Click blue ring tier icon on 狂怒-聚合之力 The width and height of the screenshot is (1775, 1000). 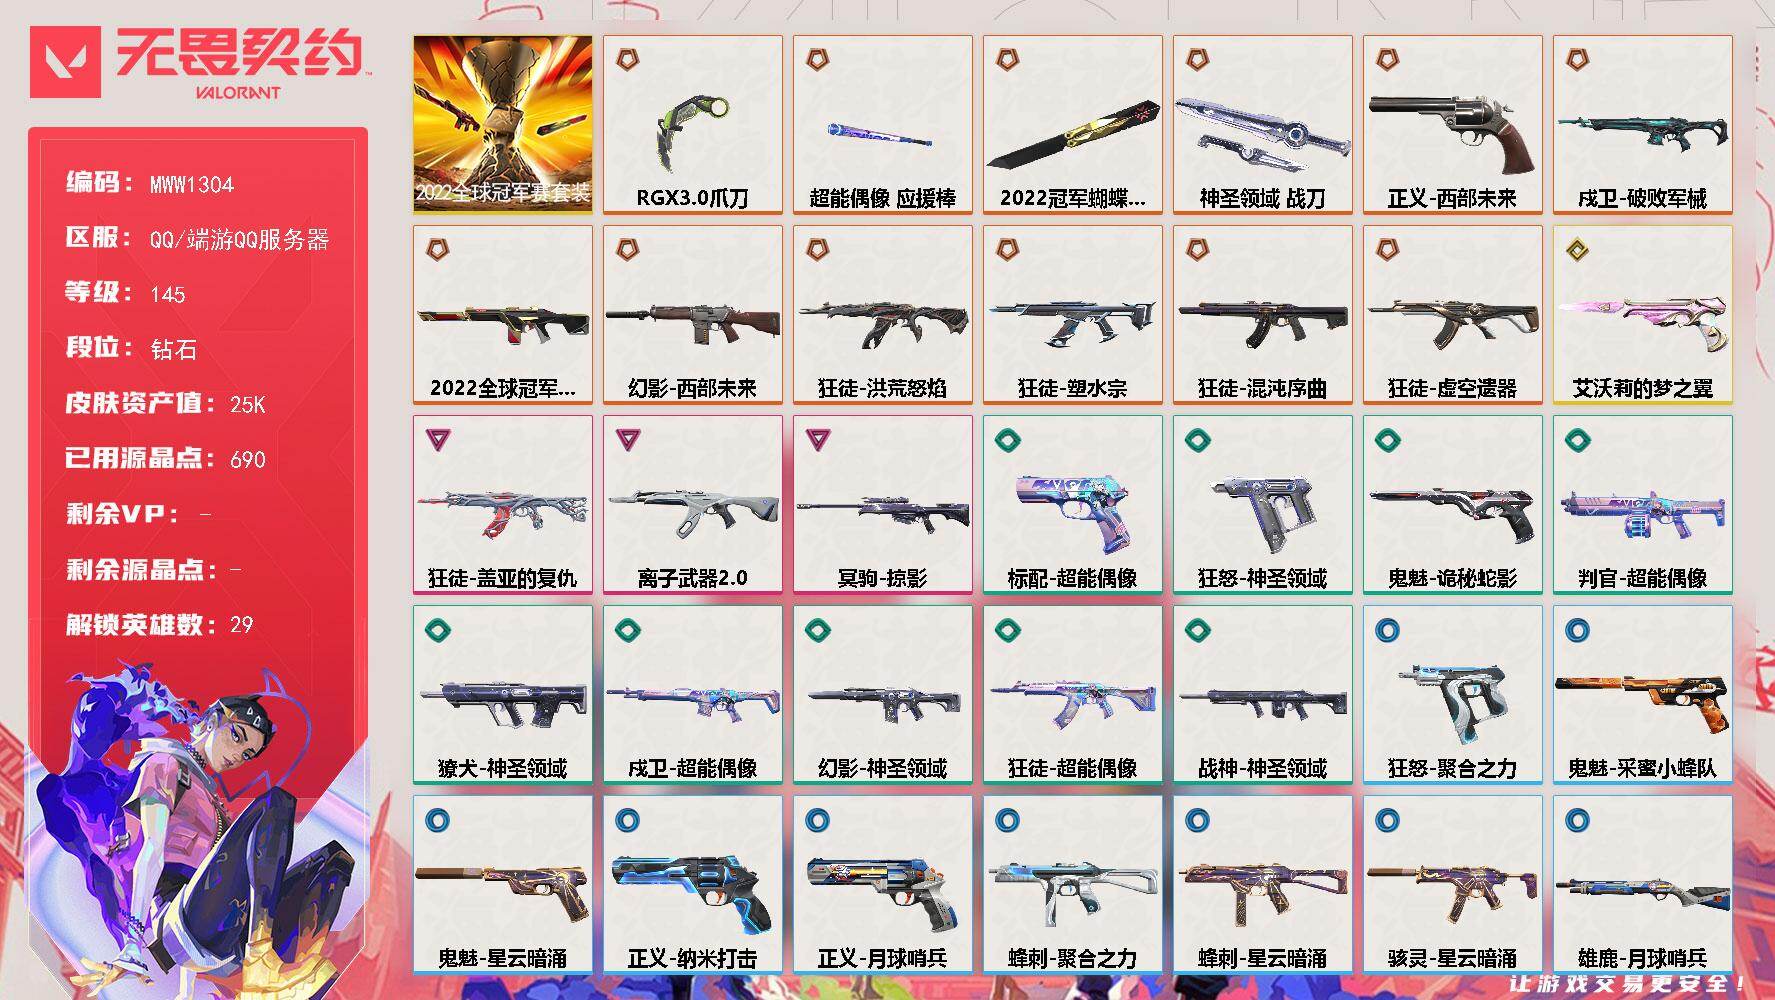(1387, 630)
